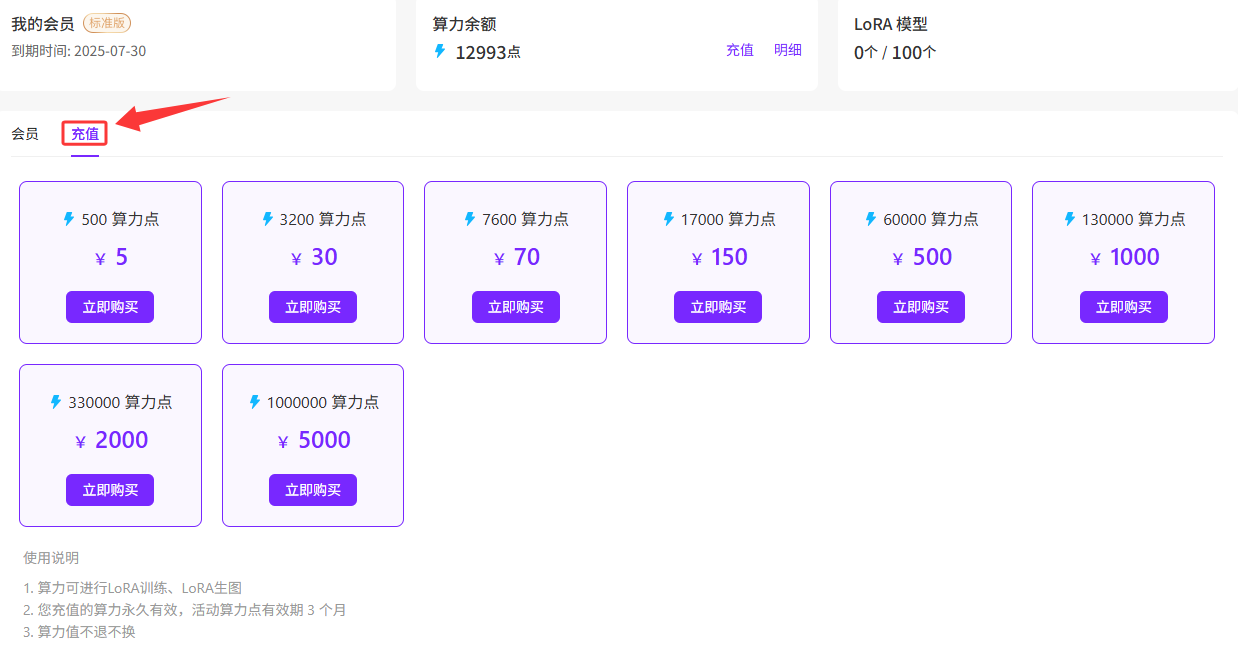Click lightning icon on 3200 算力点 card

coord(267,218)
